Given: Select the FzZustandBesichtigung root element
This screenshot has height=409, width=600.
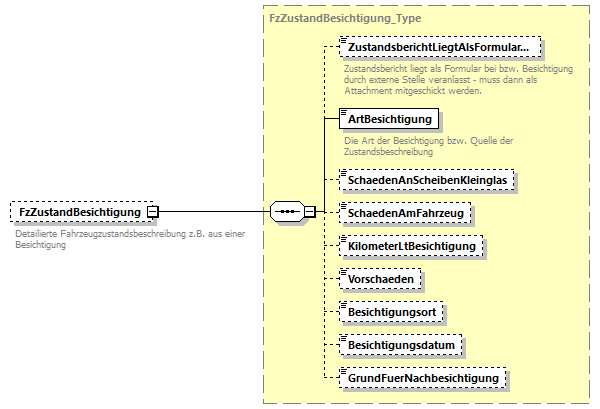Looking at the screenshot, I should pos(80,212).
